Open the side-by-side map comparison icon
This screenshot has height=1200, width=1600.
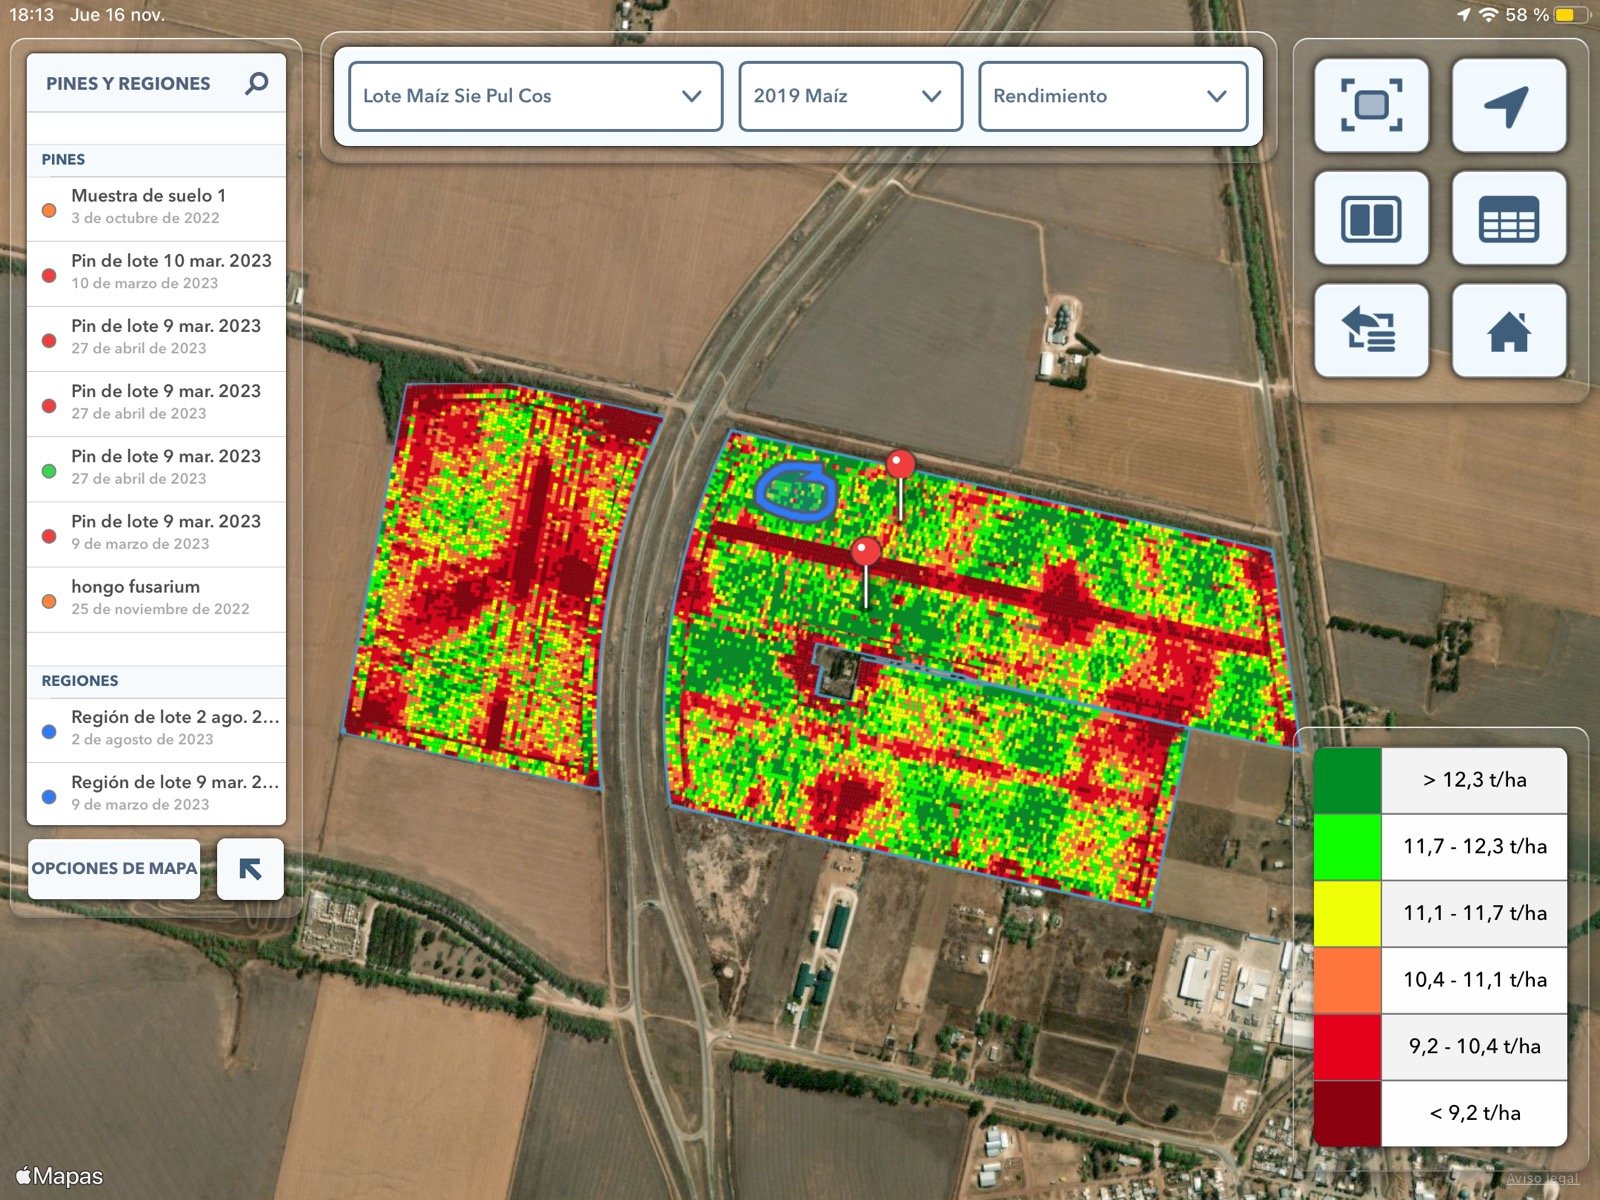point(1371,218)
